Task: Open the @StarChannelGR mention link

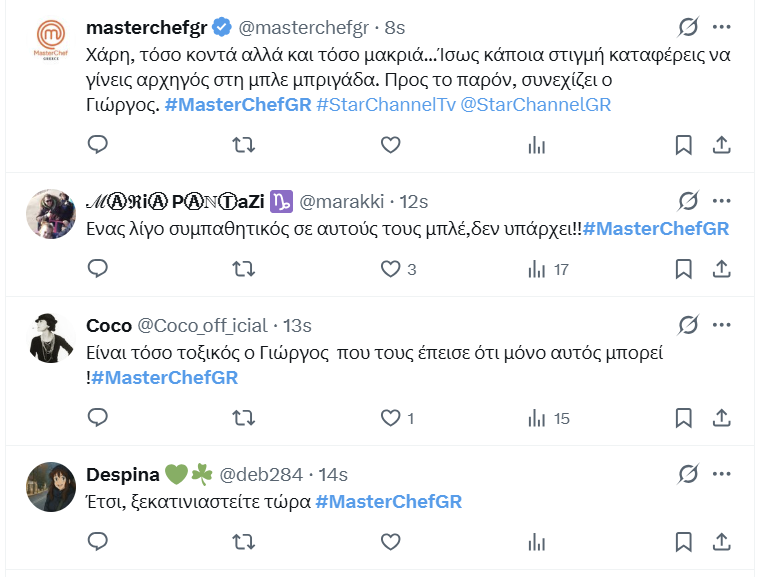Action: coord(535,105)
